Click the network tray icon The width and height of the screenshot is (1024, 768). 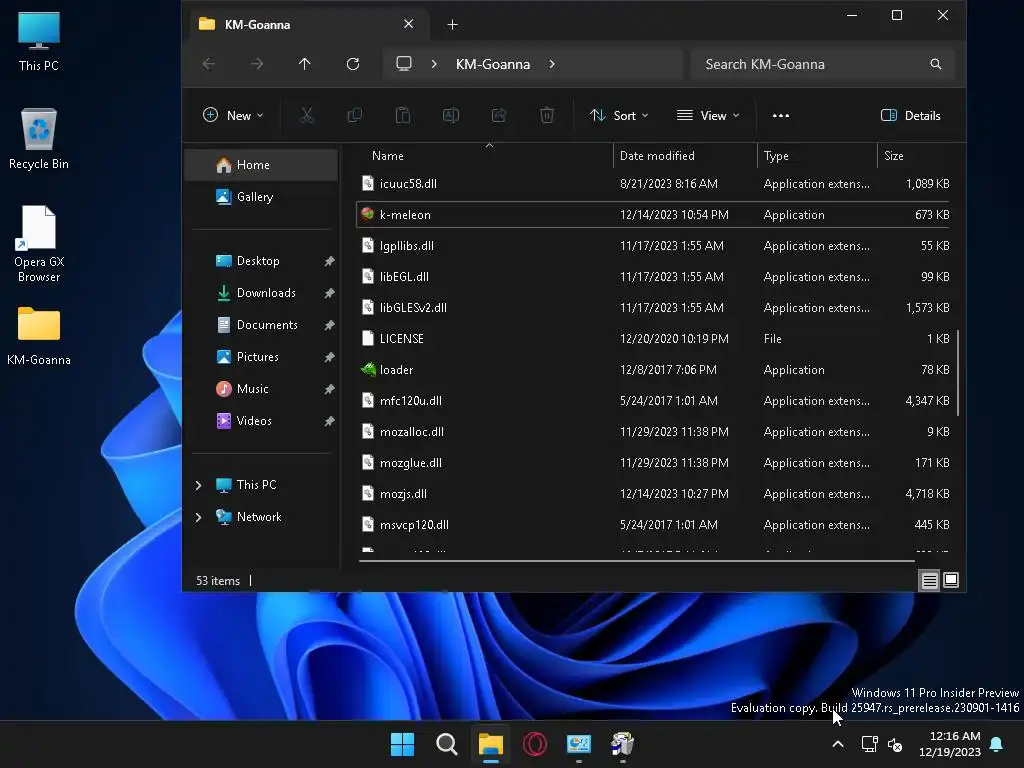[869, 744]
